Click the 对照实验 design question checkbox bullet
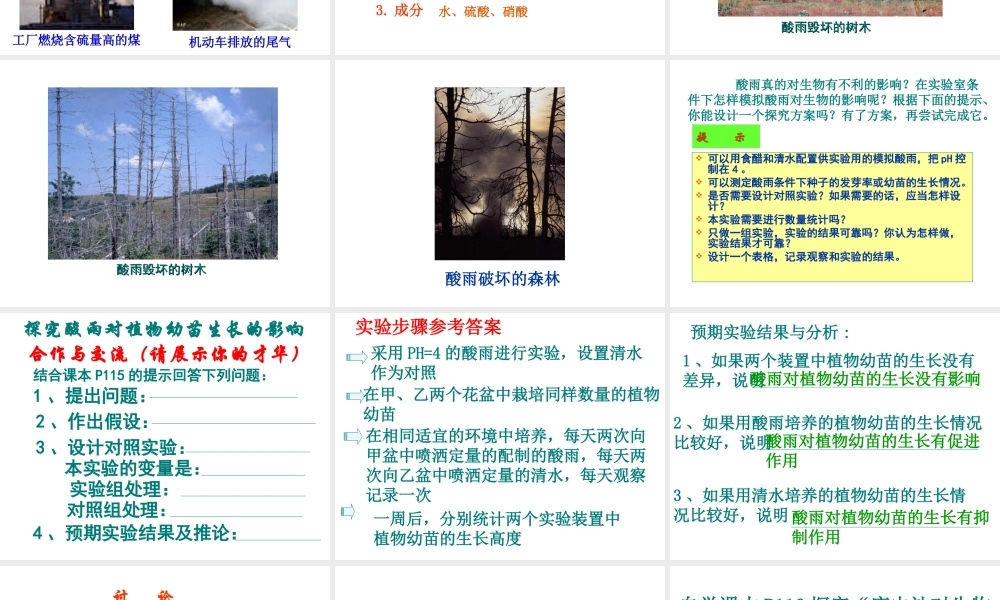1000x600 pixels. point(698,194)
